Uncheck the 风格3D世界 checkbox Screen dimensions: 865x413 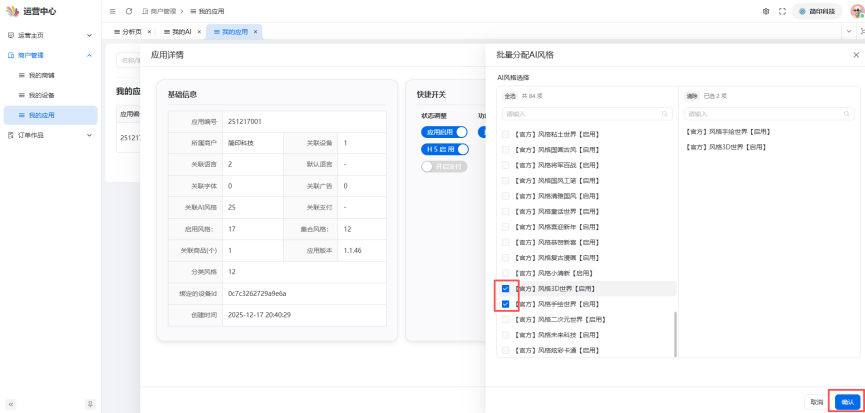point(506,289)
